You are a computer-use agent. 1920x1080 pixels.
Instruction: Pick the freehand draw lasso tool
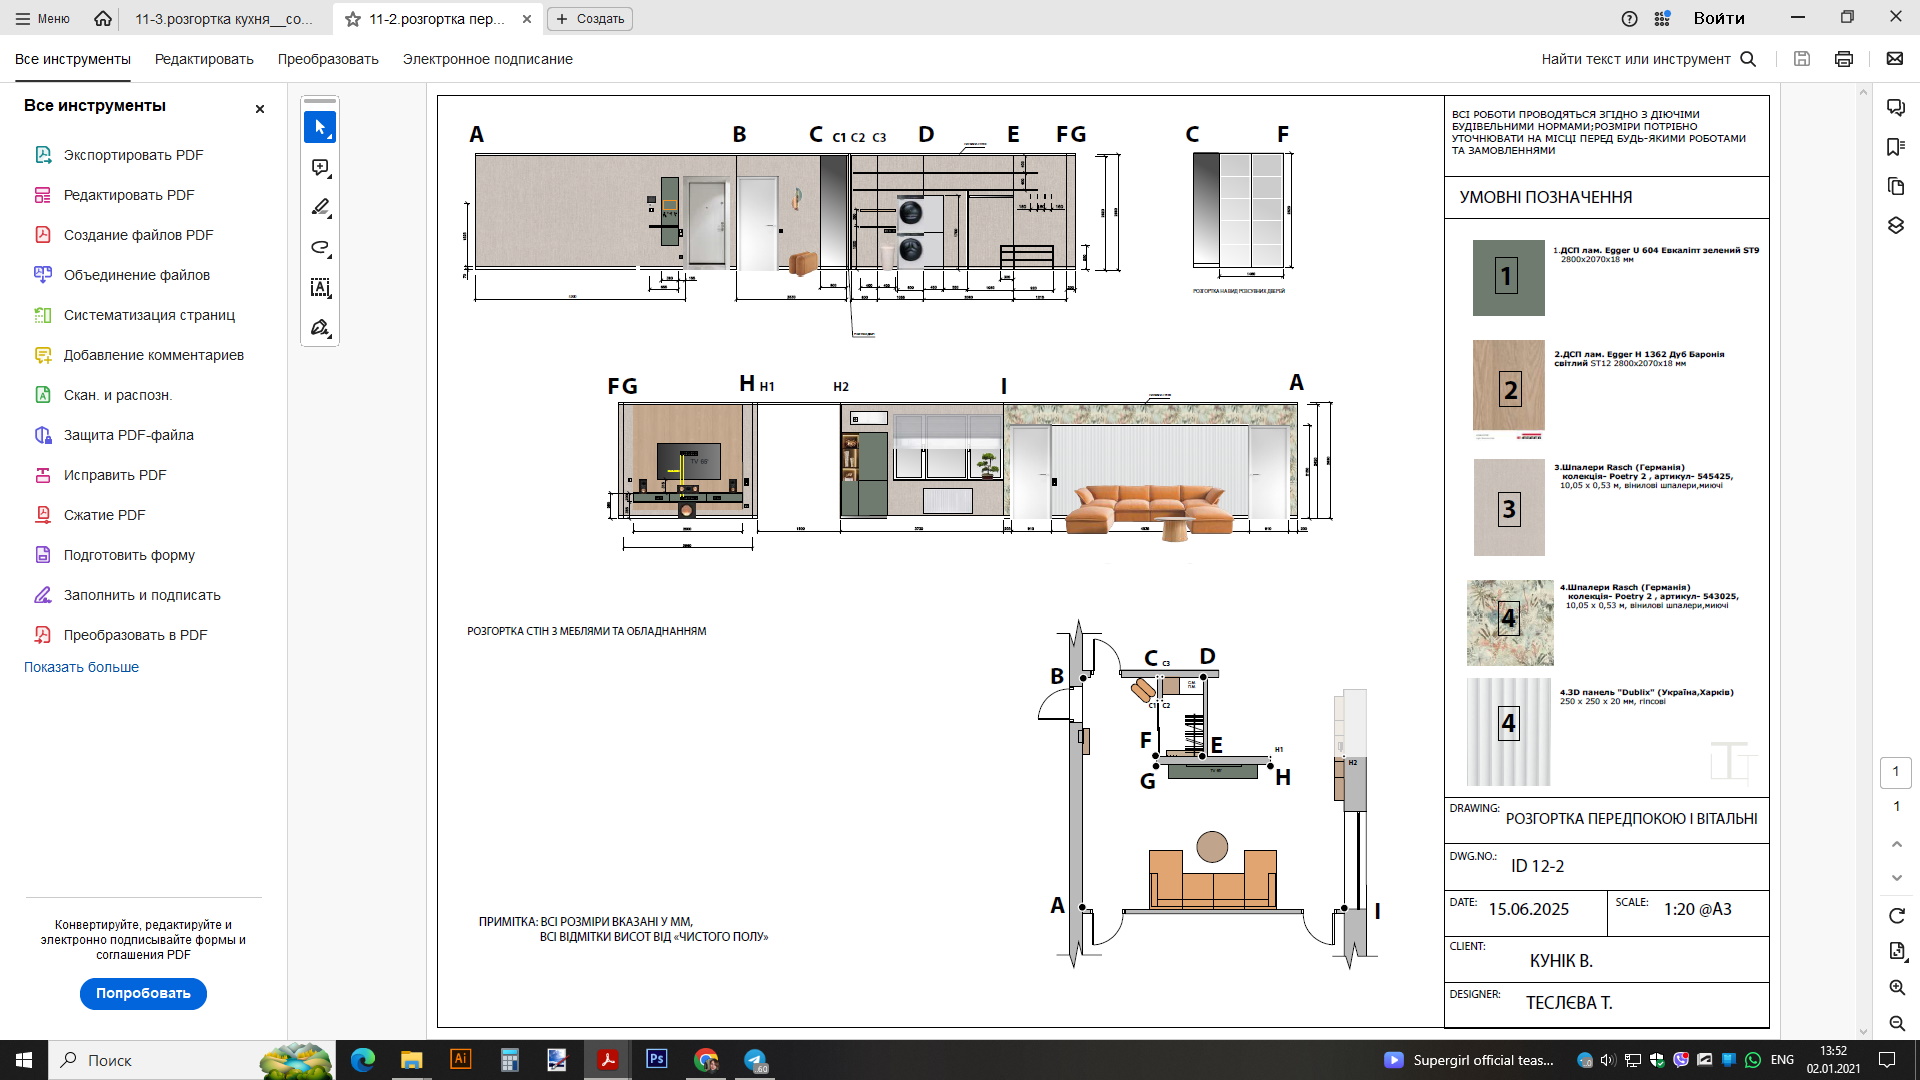click(320, 248)
